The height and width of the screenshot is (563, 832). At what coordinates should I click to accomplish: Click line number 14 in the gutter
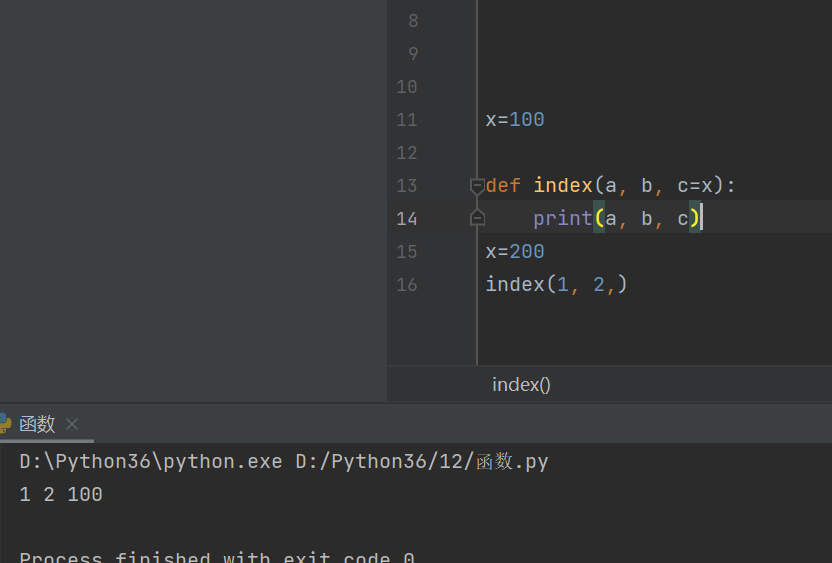pos(407,219)
